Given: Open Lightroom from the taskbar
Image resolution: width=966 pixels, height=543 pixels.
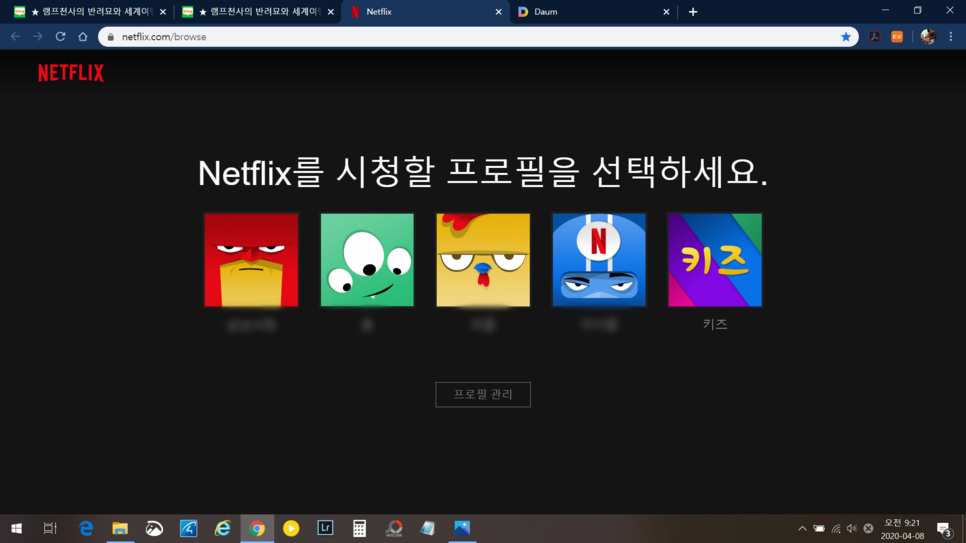Looking at the screenshot, I should (325, 528).
